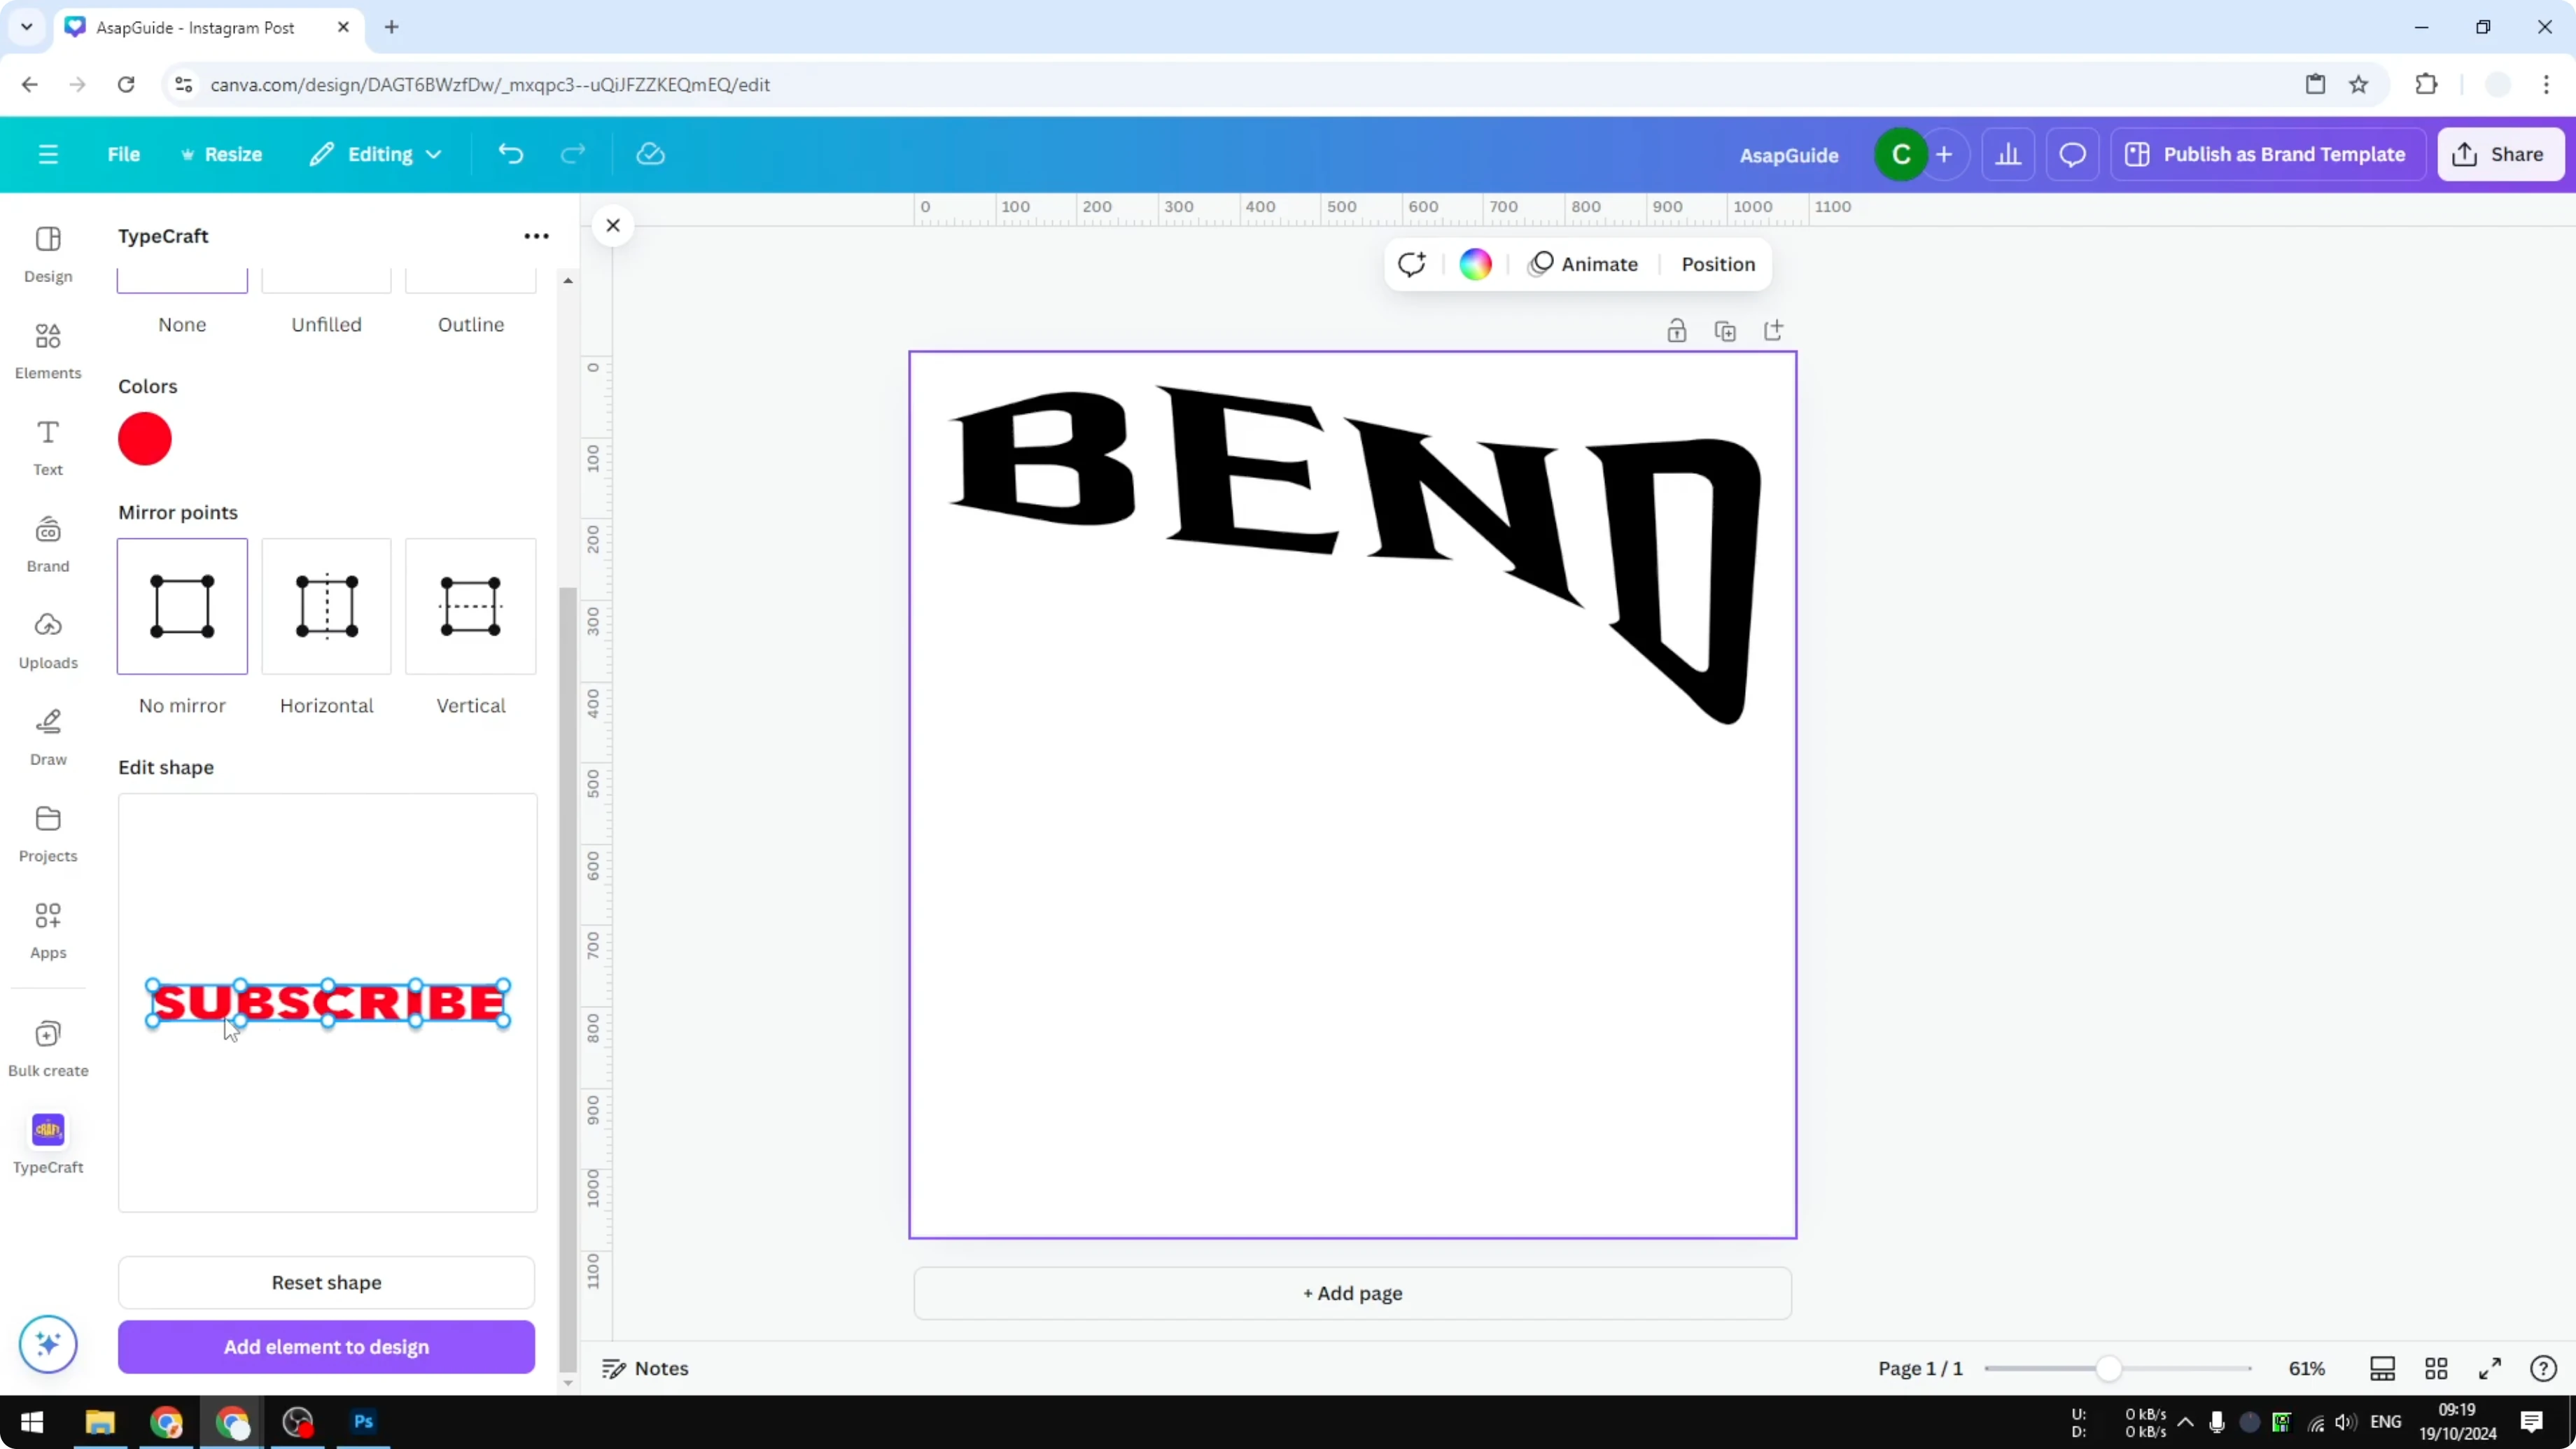
Task: Select the Horizontal mirror points option
Action: pos(326,607)
